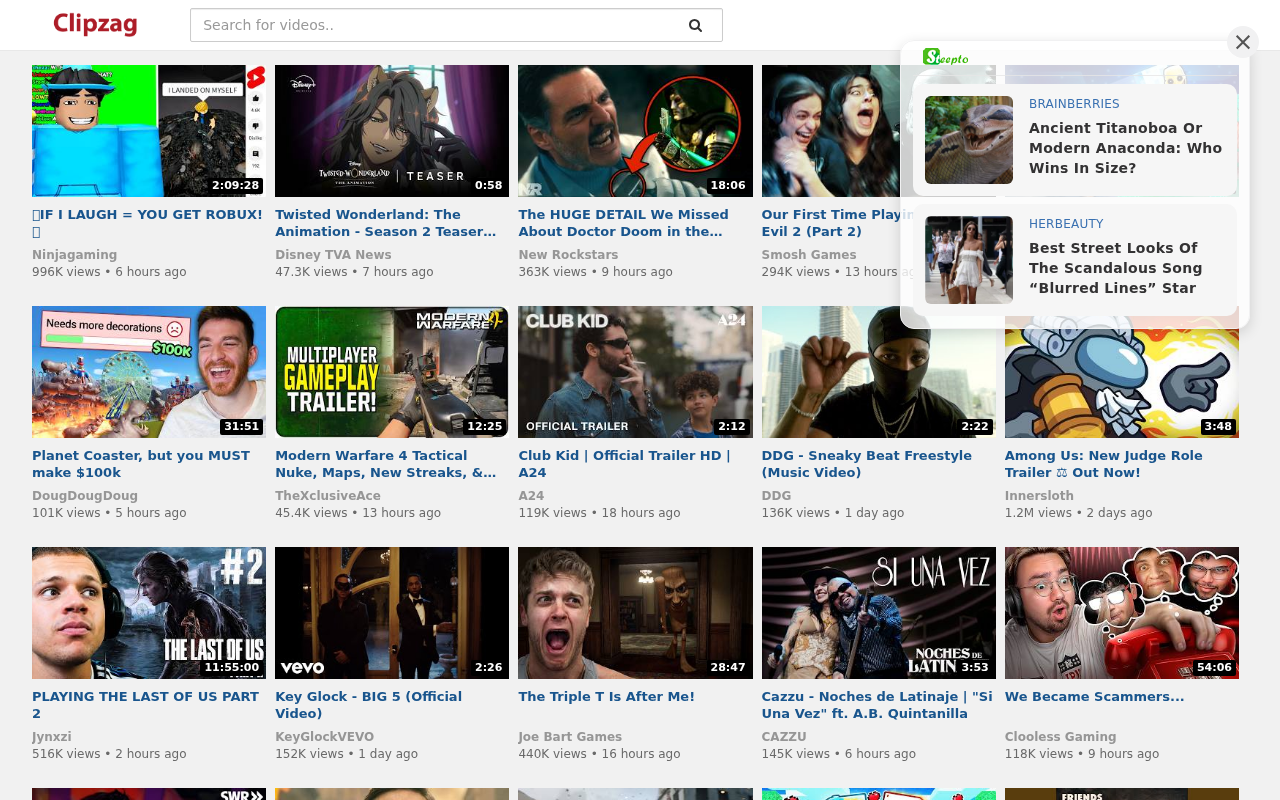Viewport: 1280px width, 800px height.
Task: Play Club Kid trailer thumbnail
Action: pos(635,372)
